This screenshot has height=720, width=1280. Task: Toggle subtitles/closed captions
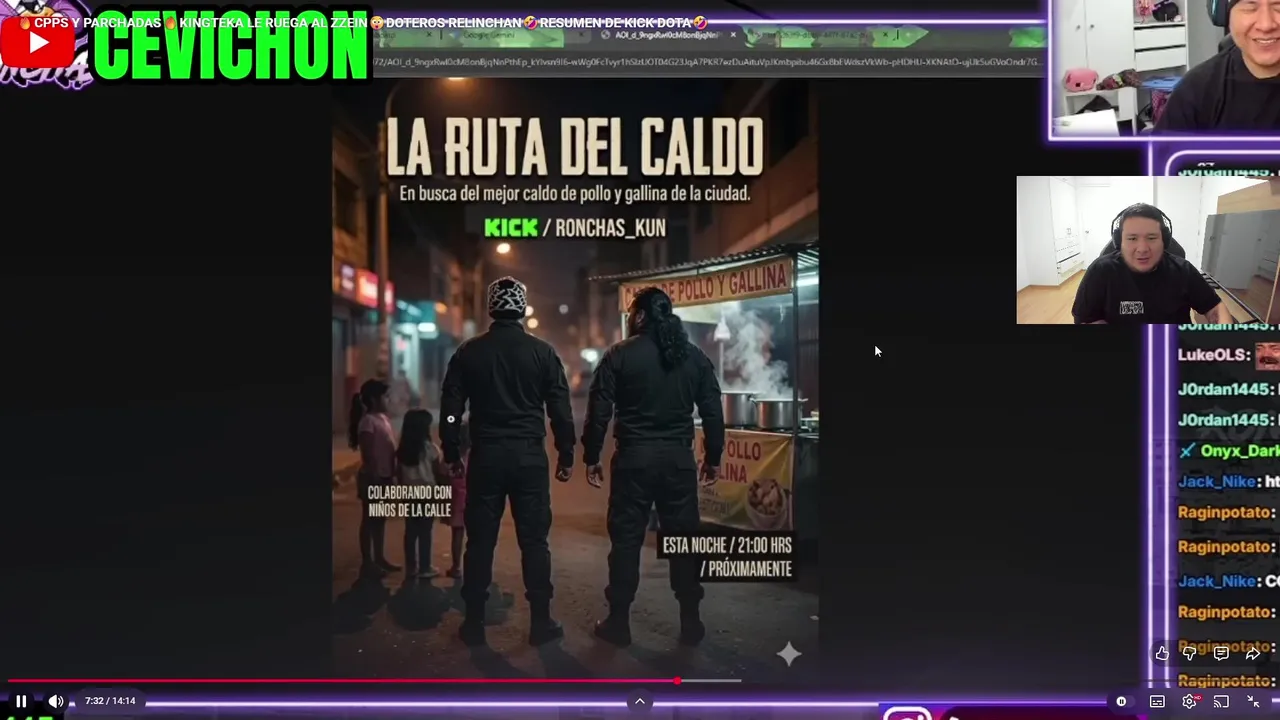click(x=1157, y=701)
